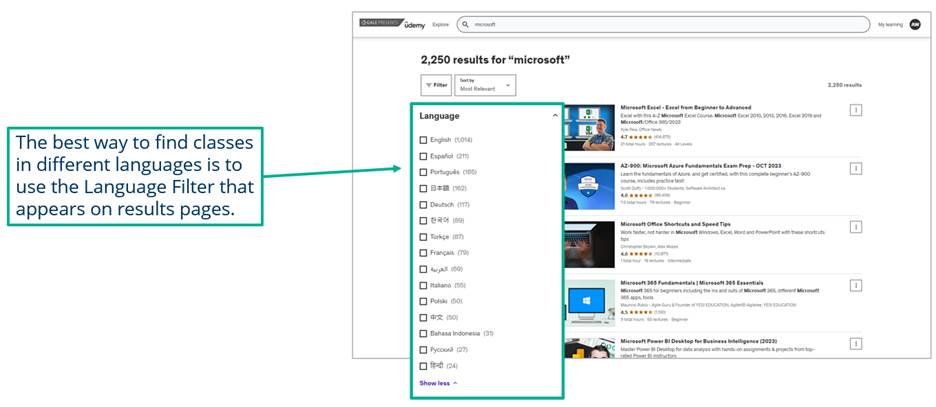Click the search field containing microsoft

(660, 24)
